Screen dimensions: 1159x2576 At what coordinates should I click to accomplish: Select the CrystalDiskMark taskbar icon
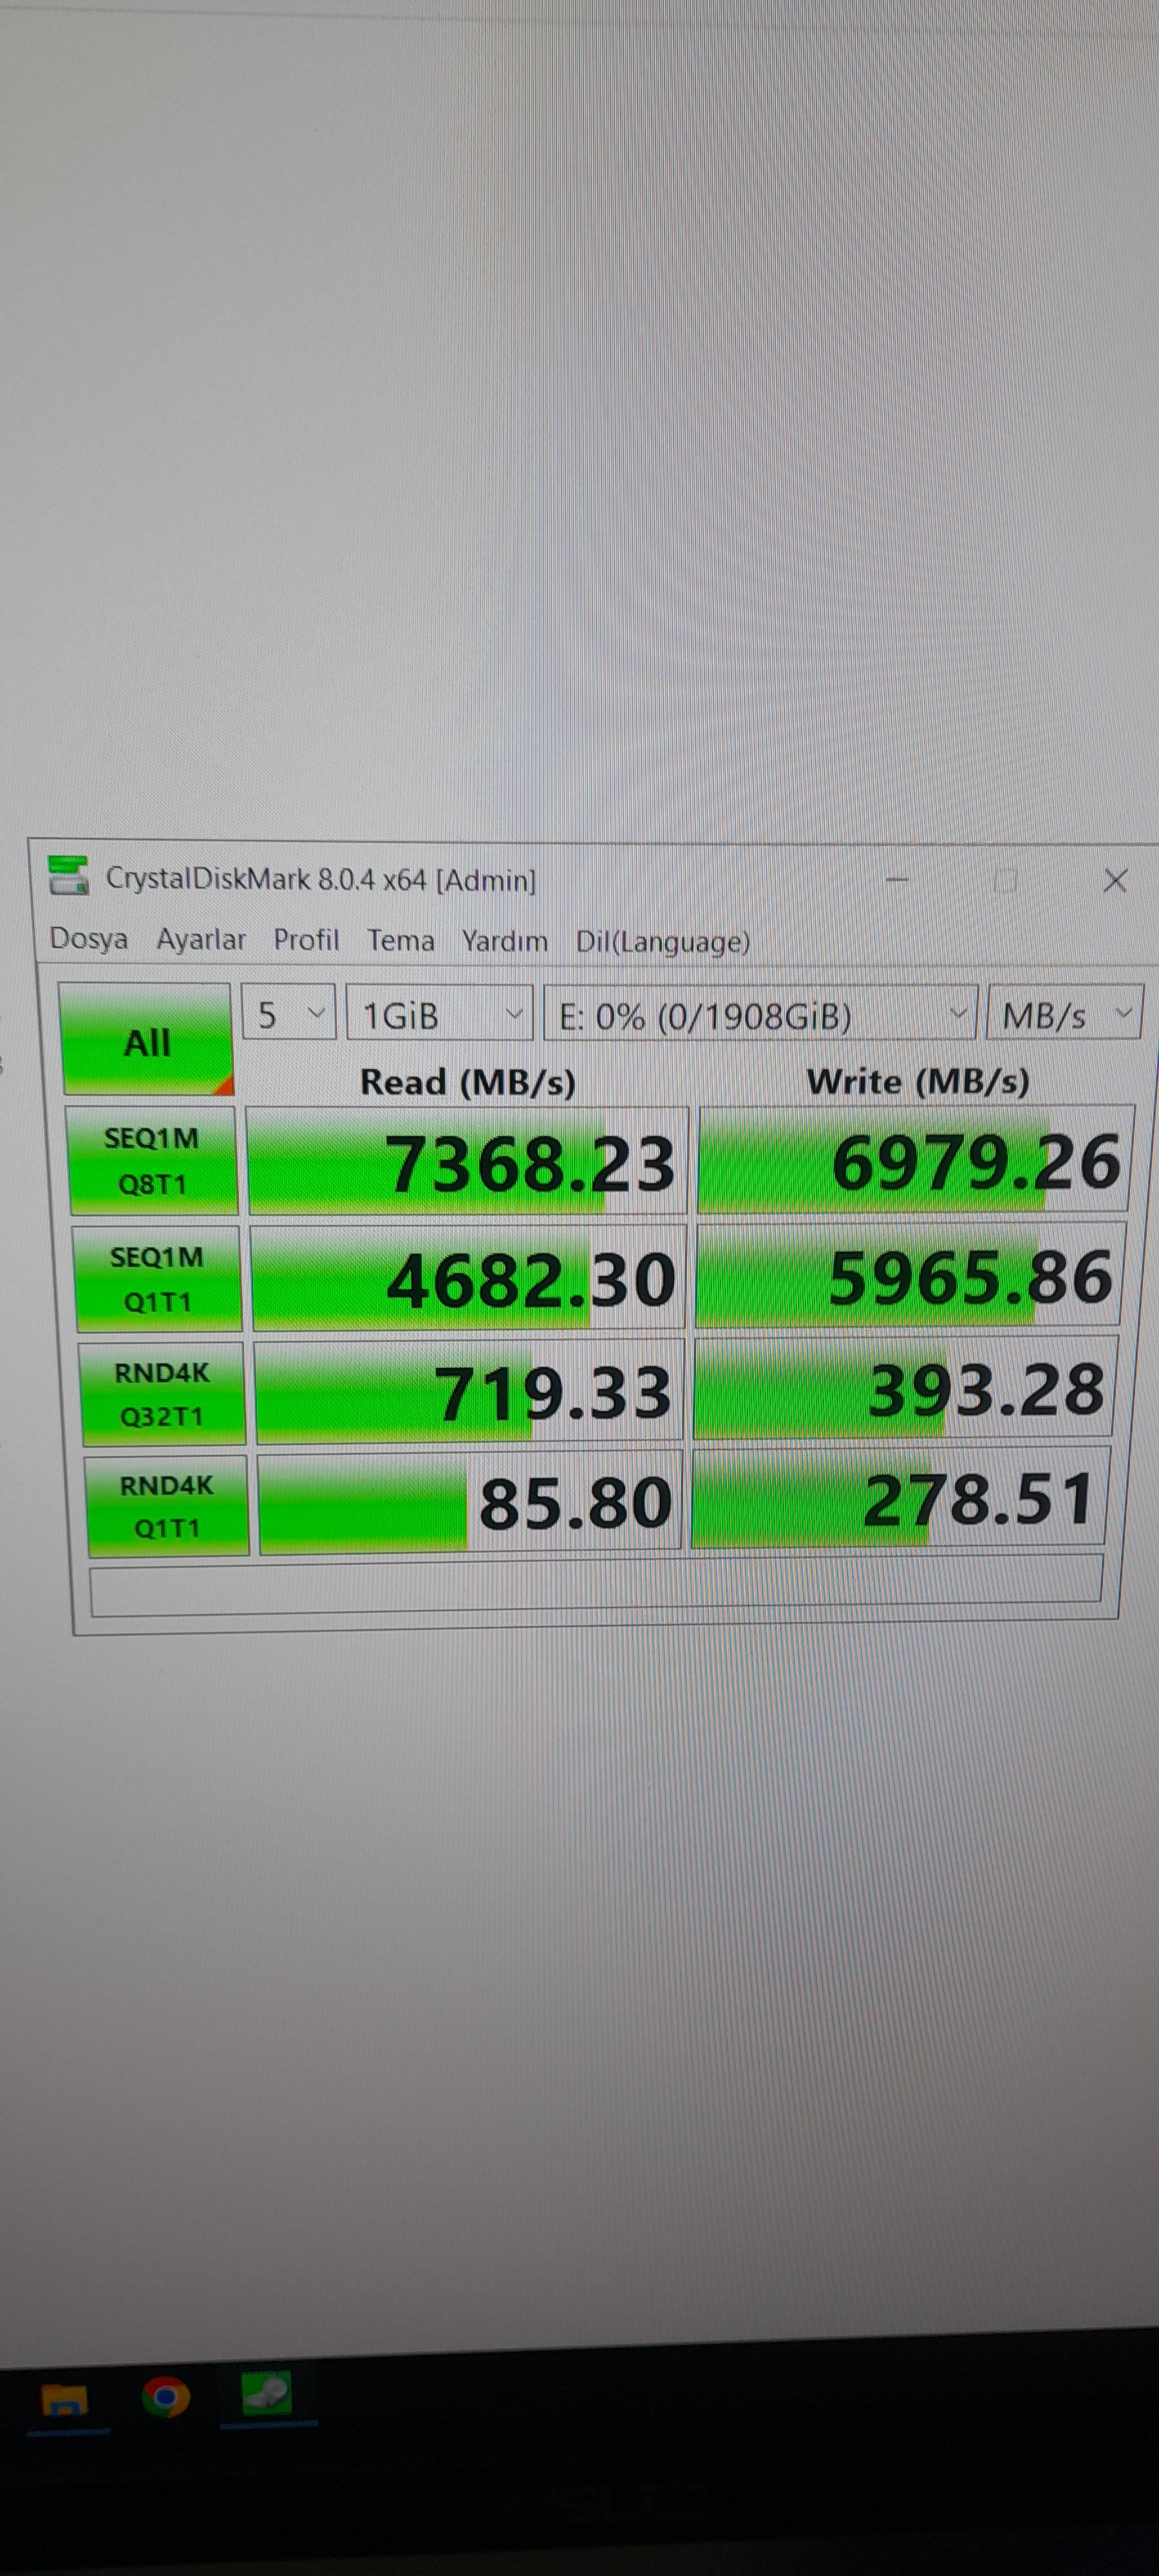(x=266, y=2394)
